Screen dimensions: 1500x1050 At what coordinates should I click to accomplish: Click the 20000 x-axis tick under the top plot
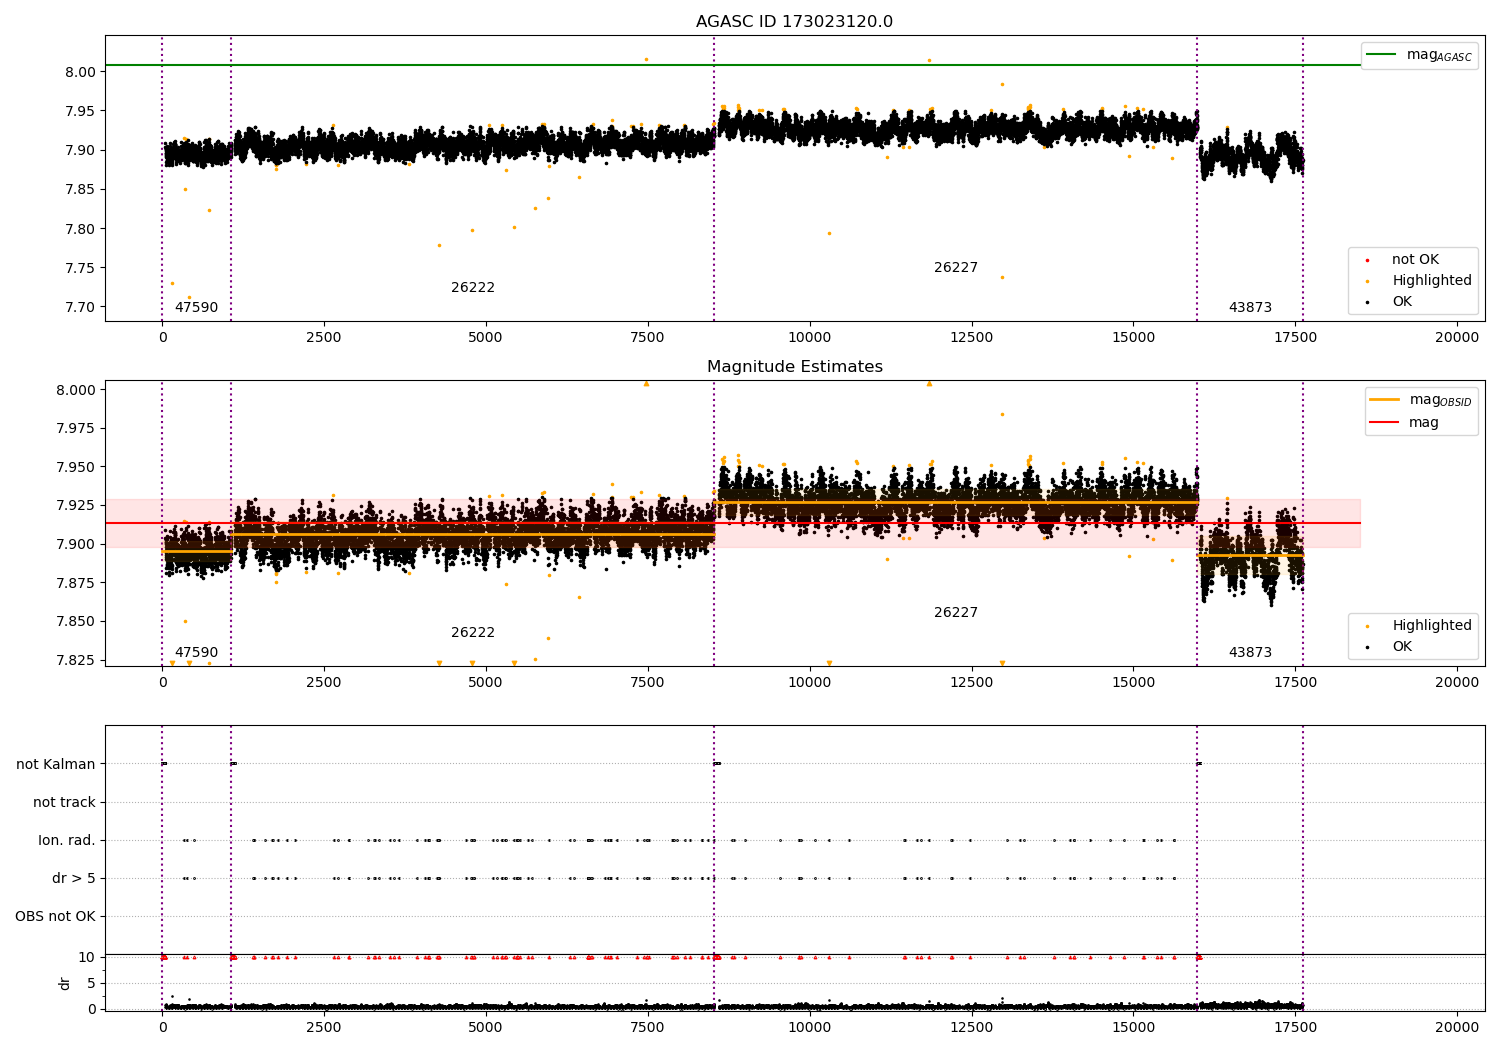coord(1456,338)
